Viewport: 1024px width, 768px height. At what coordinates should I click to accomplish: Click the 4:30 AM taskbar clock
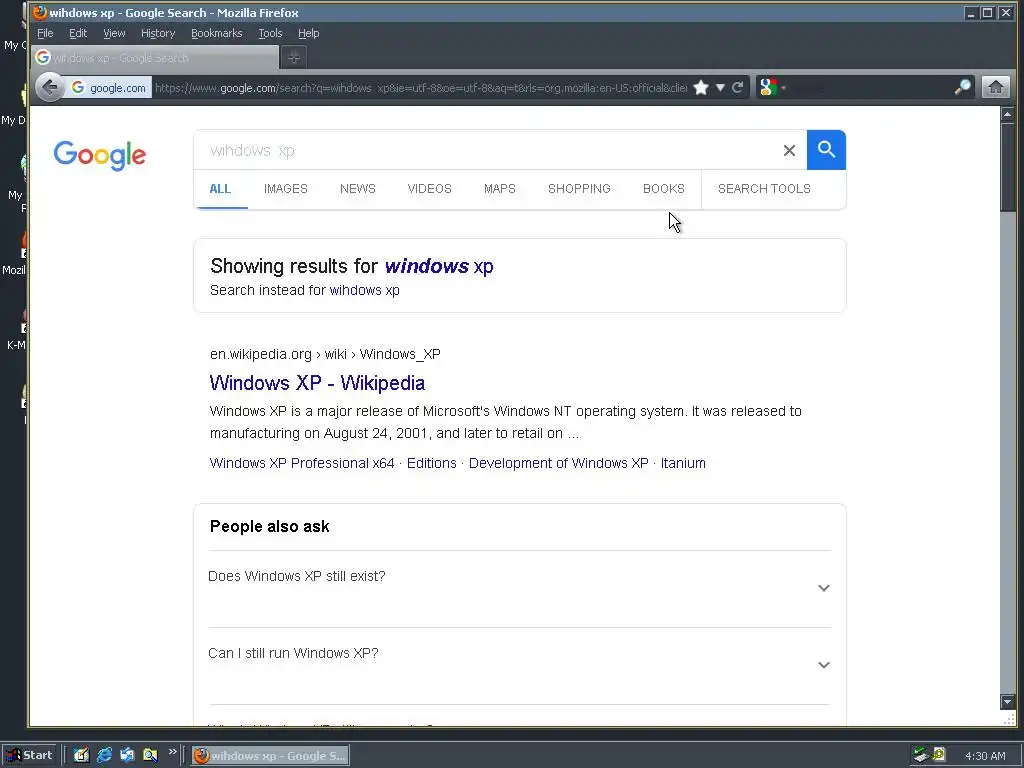(985, 756)
